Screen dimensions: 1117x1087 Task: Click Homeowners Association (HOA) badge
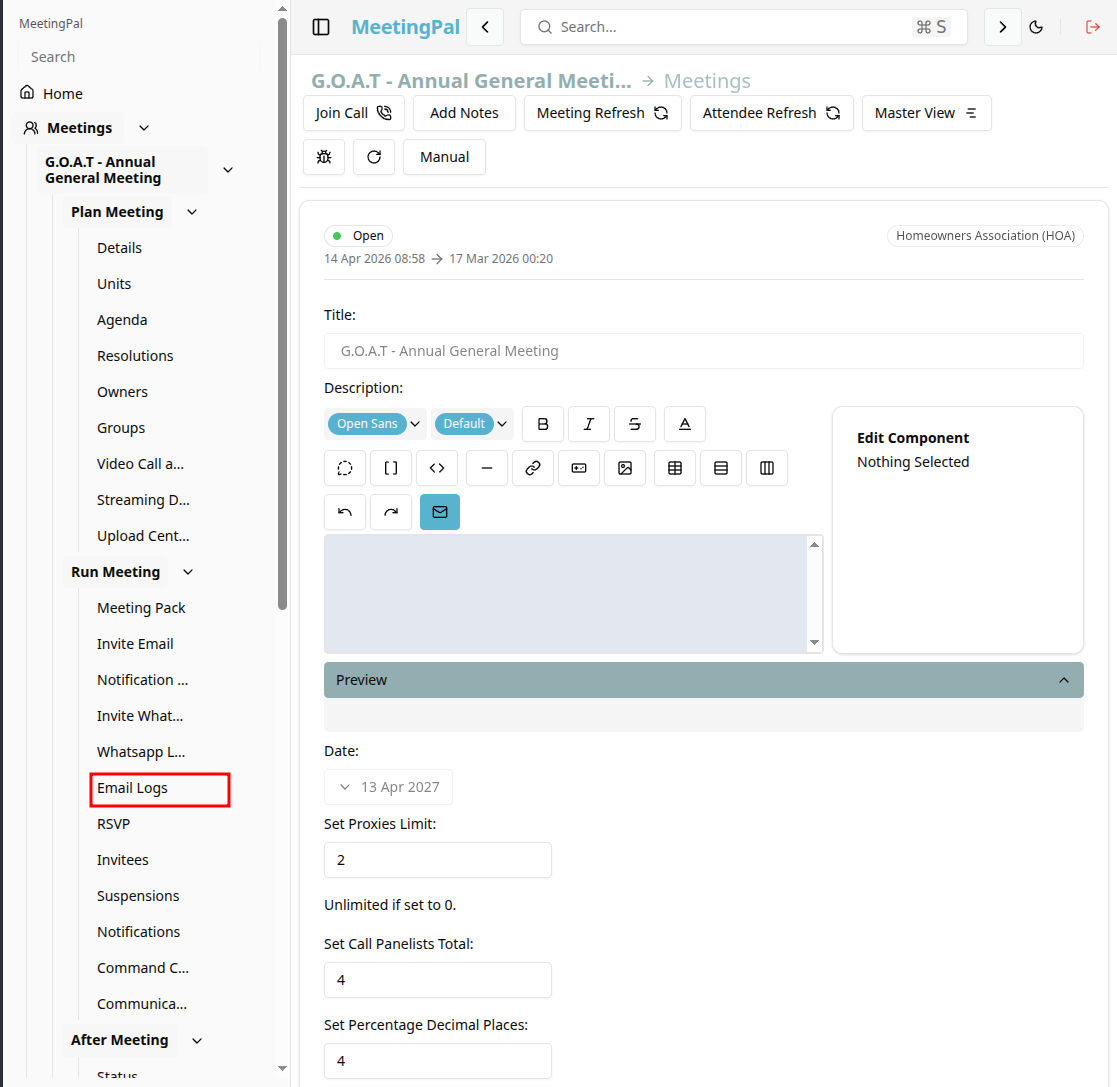(985, 236)
